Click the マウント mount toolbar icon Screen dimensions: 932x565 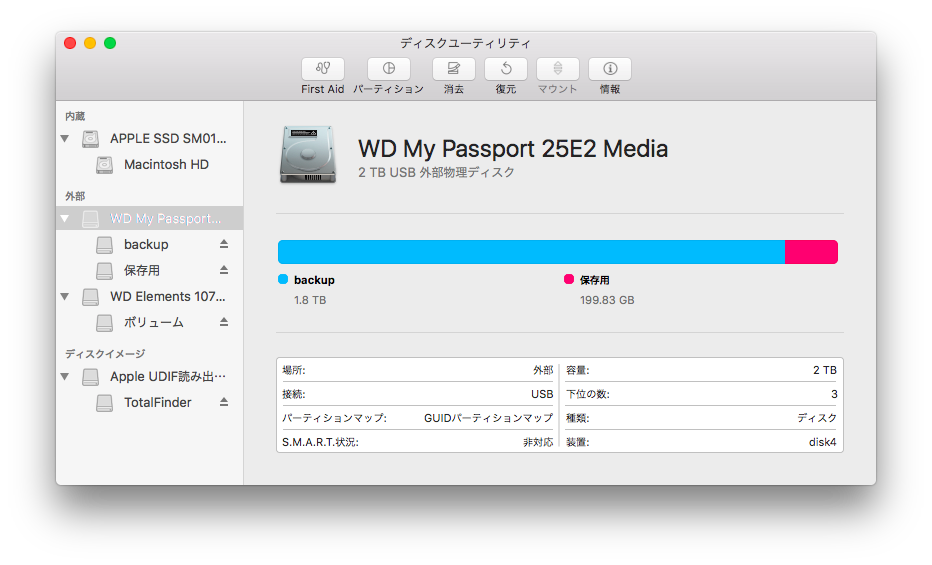coord(558,69)
